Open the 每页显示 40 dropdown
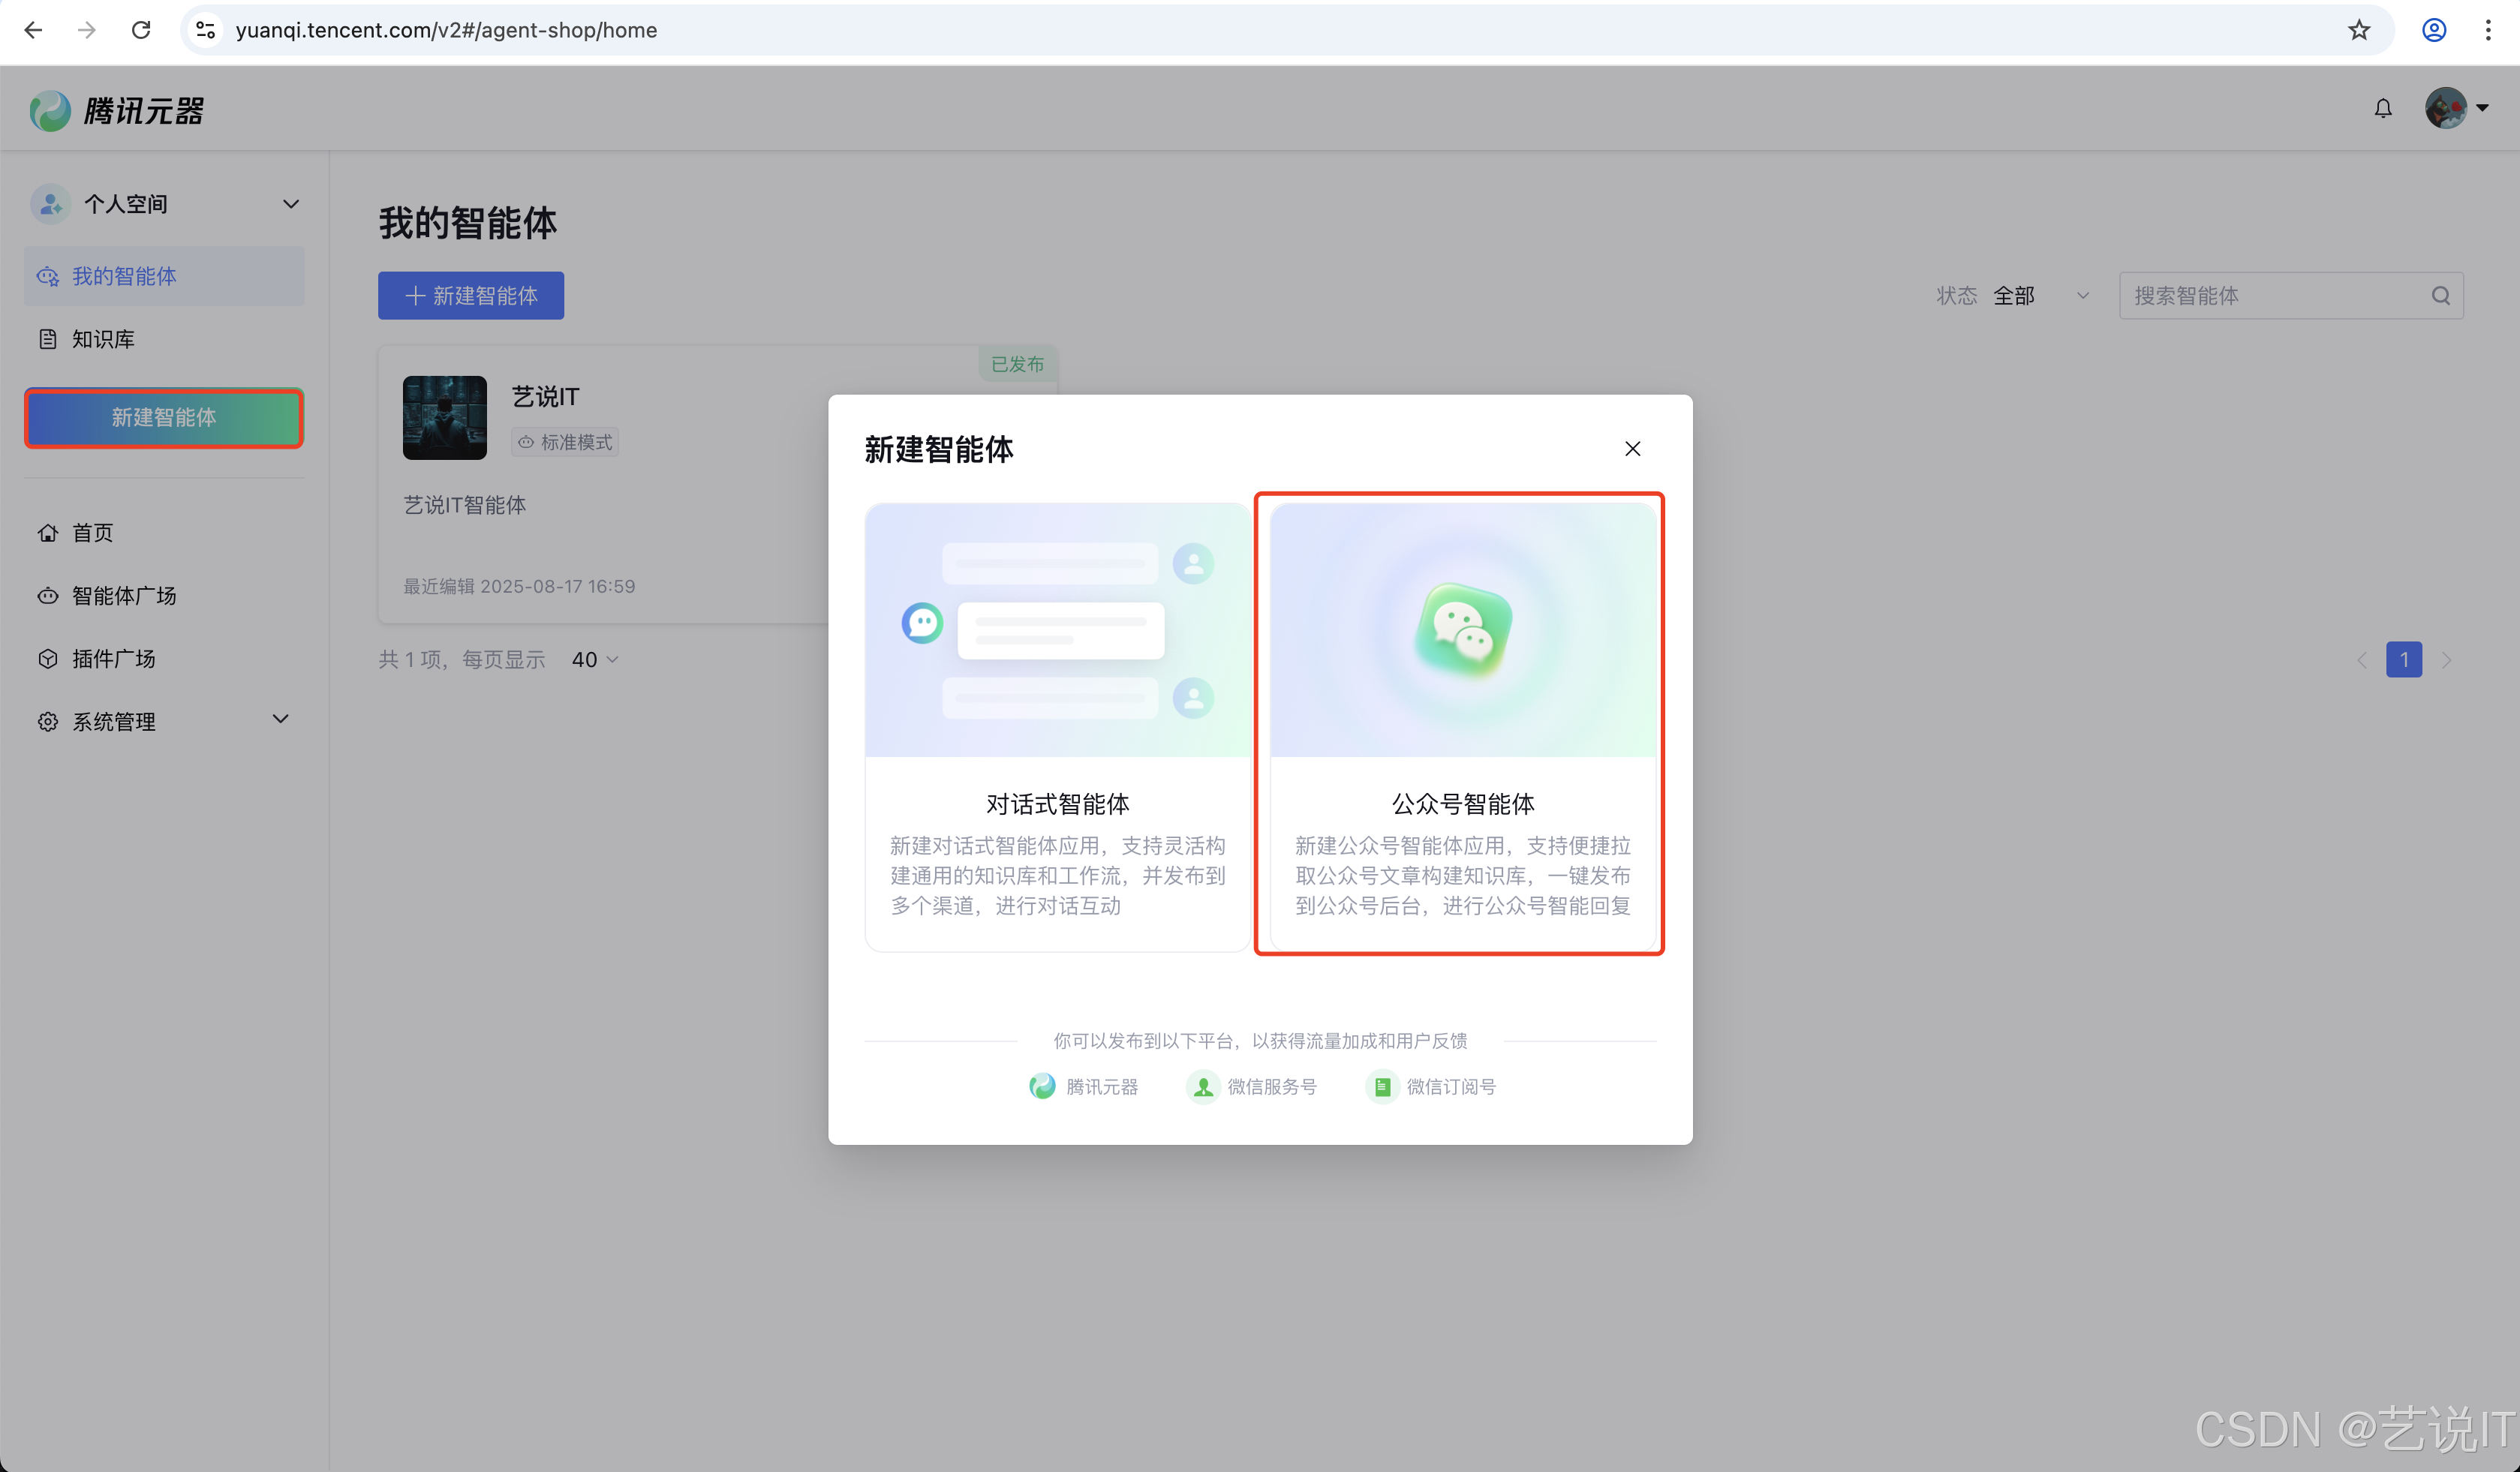The height and width of the screenshot is (1472, 2520). [x=592, y=659]
